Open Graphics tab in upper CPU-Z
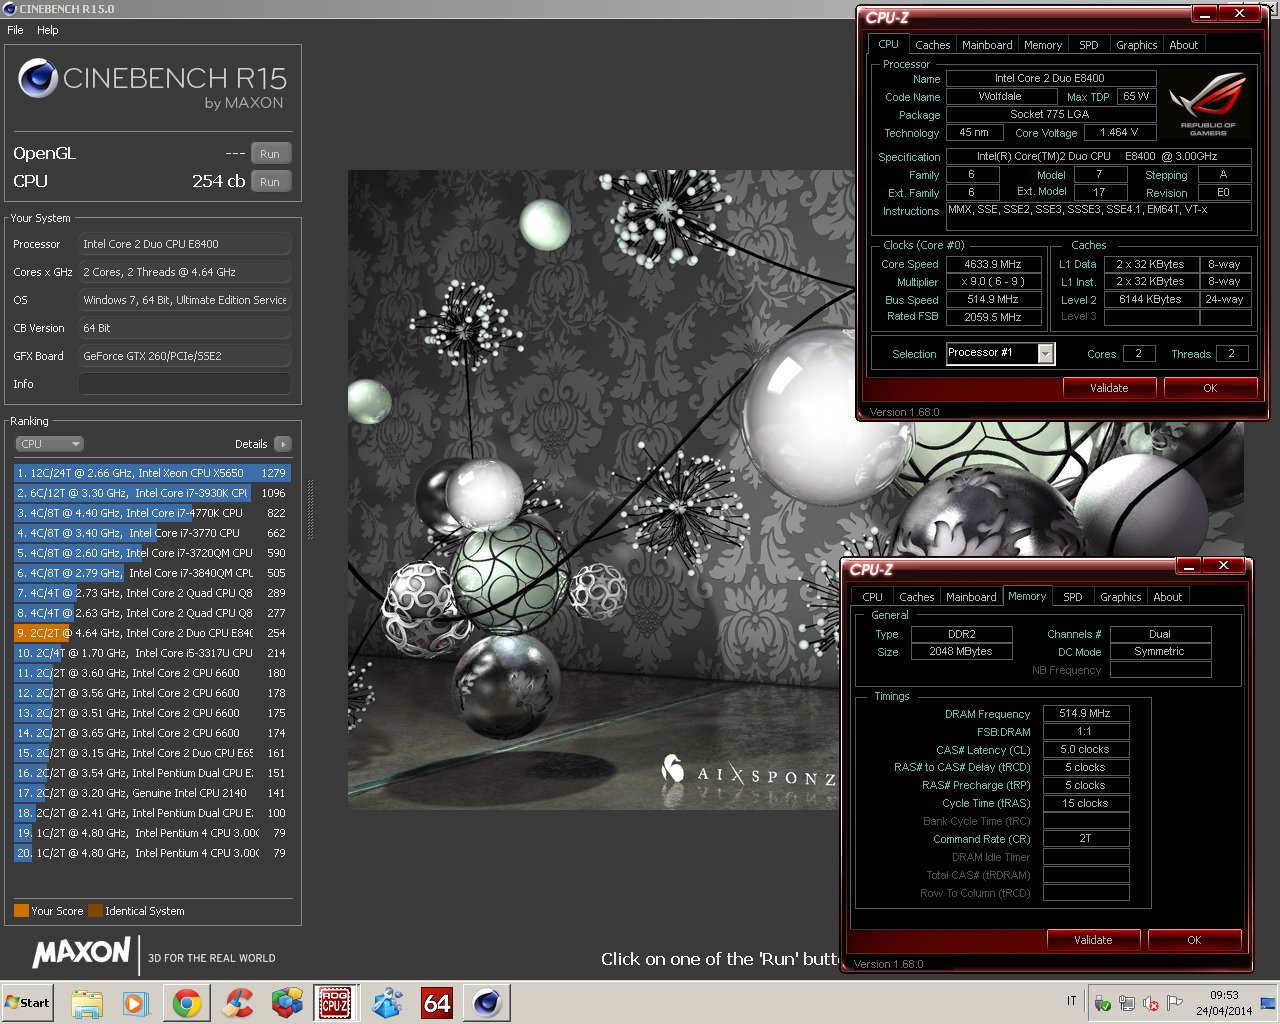The width and height of the screenshot is (1280, 1024). (1137, 45)
